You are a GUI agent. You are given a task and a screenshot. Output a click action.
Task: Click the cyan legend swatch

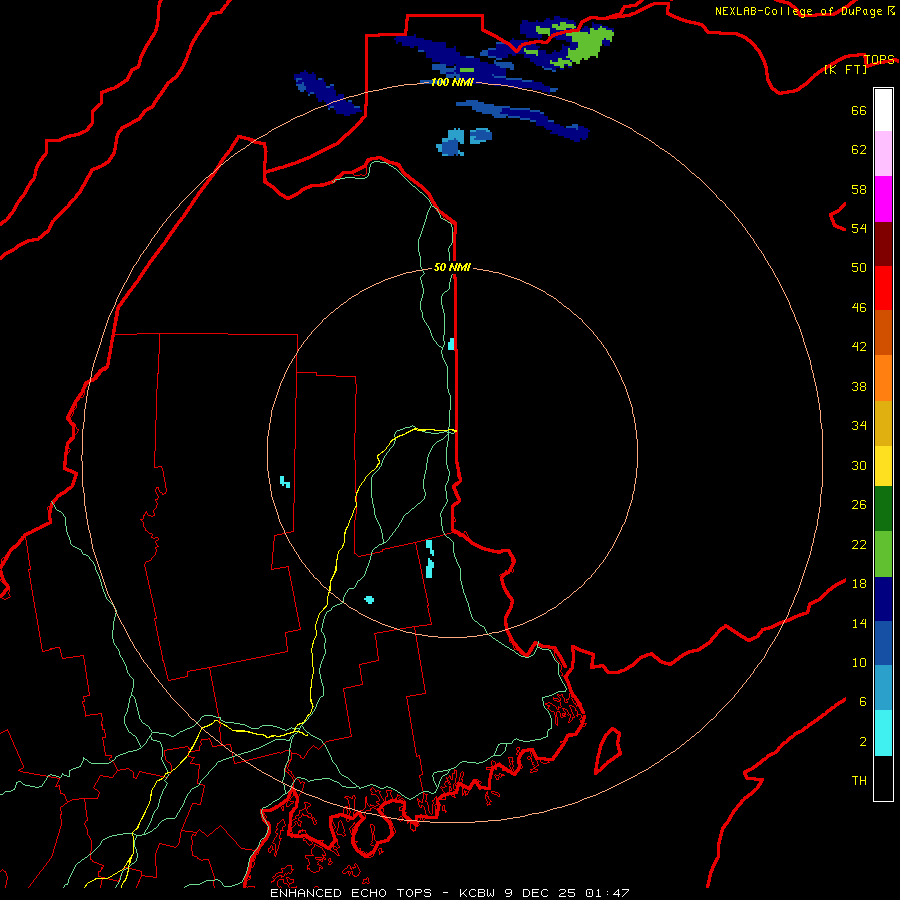click(x=883, y=733)
